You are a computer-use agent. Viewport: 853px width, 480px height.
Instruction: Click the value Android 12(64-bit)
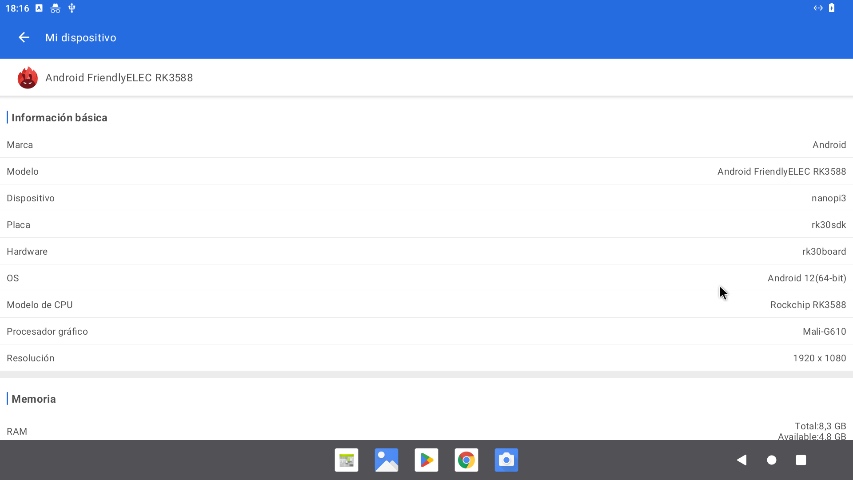[807, 278]
